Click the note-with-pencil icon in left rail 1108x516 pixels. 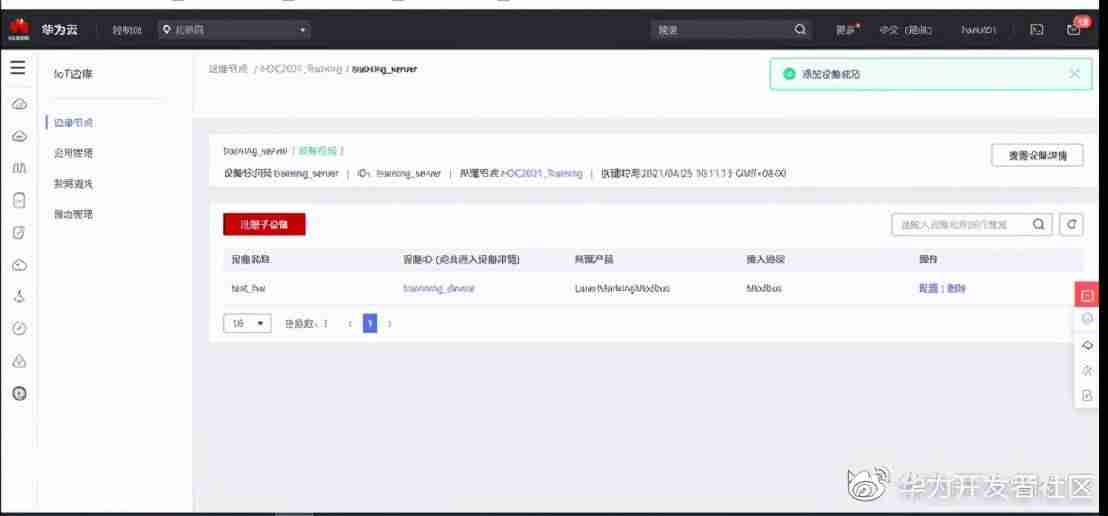pyautogui.click(x=20, y=233)
